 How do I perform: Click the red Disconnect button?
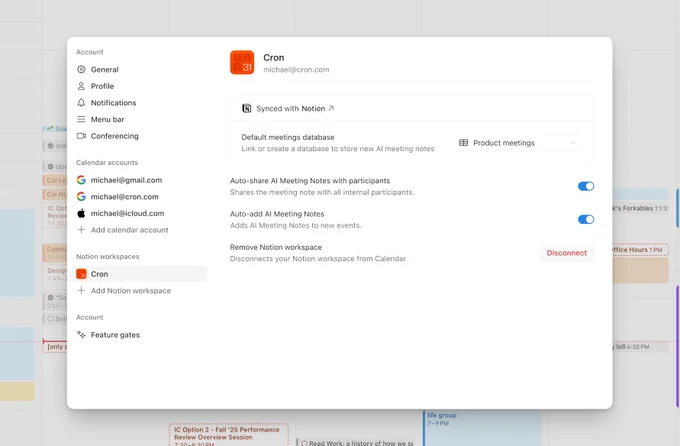tap(566, 253)
